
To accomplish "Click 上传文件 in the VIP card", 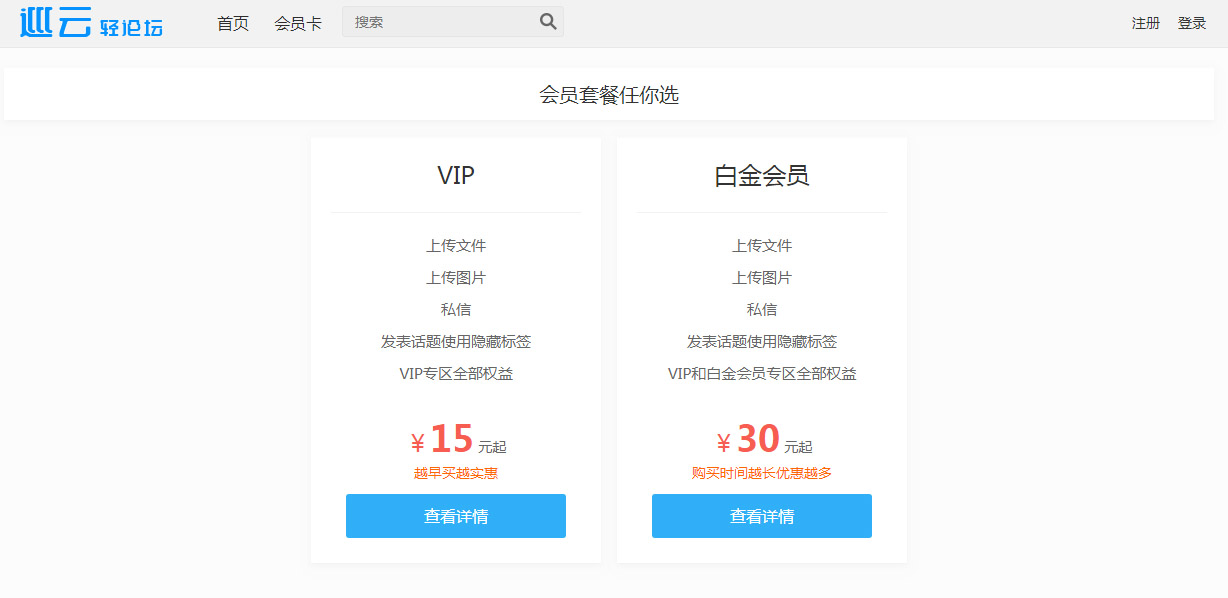I will click(x=456, y=246).
